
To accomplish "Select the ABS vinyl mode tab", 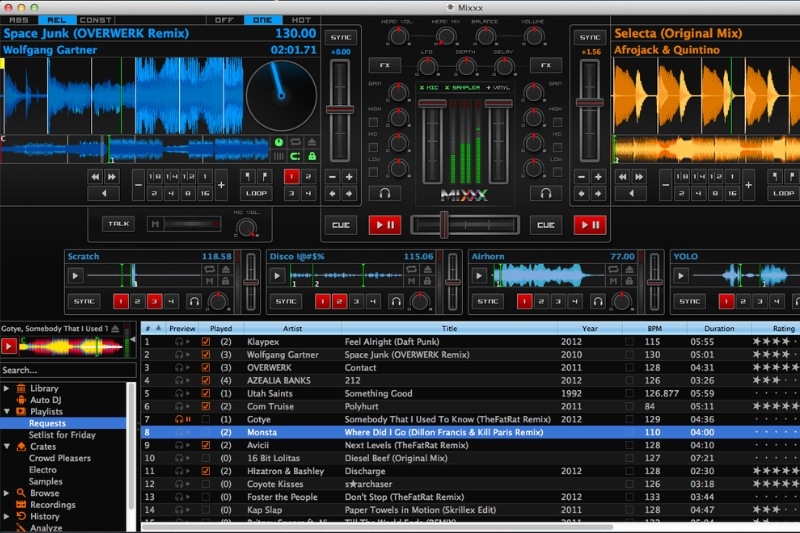I will pos(19,20).
